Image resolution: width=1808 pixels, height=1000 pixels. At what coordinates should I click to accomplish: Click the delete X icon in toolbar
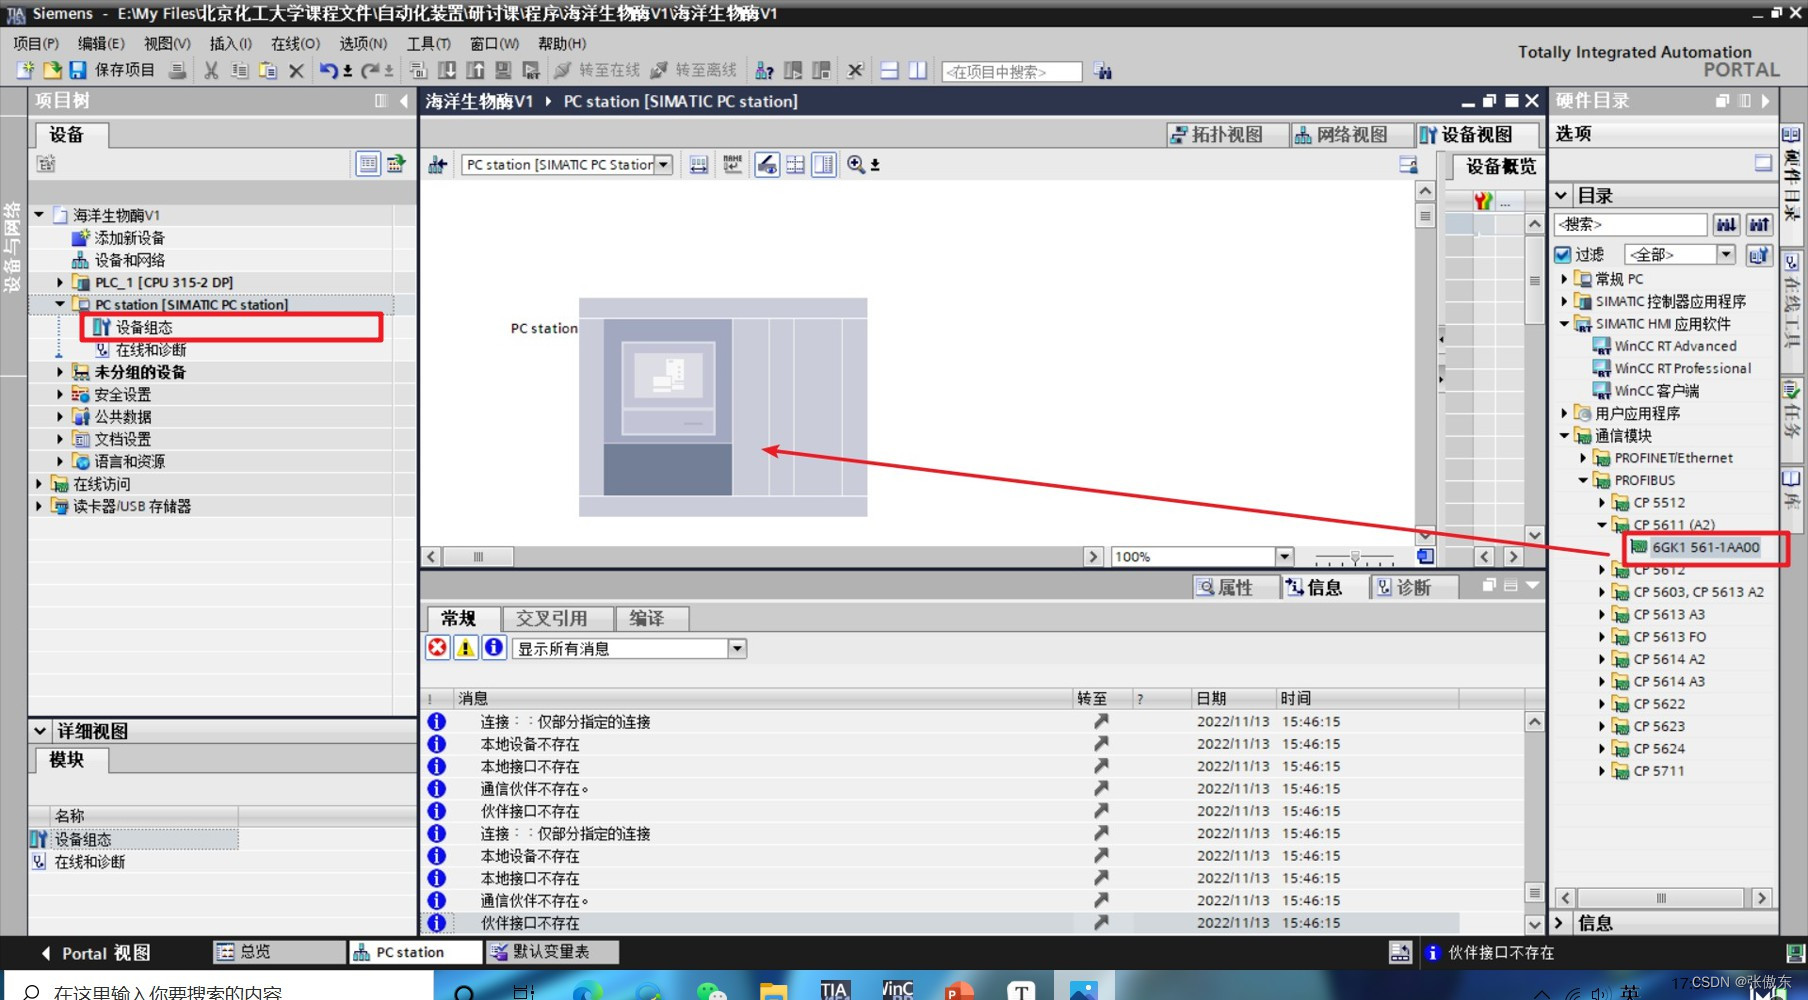[x=296, y=70]
